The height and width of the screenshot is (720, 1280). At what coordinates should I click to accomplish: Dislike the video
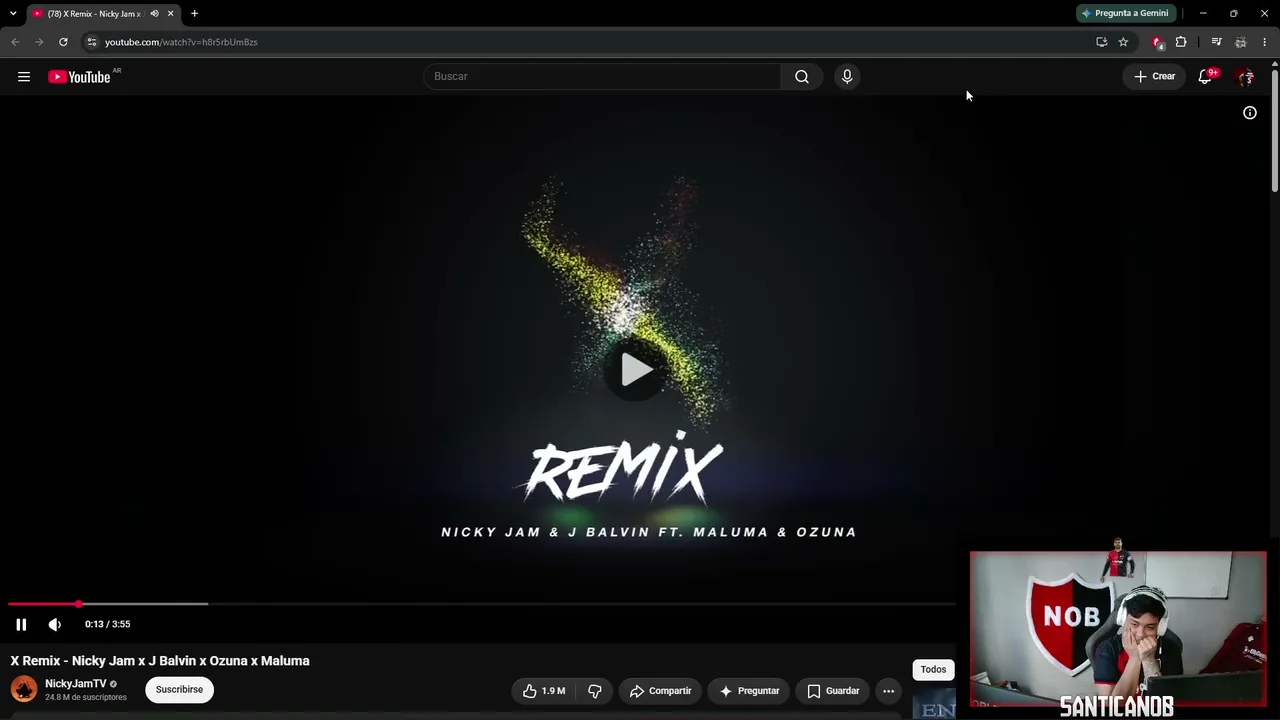tap(595, 691)
